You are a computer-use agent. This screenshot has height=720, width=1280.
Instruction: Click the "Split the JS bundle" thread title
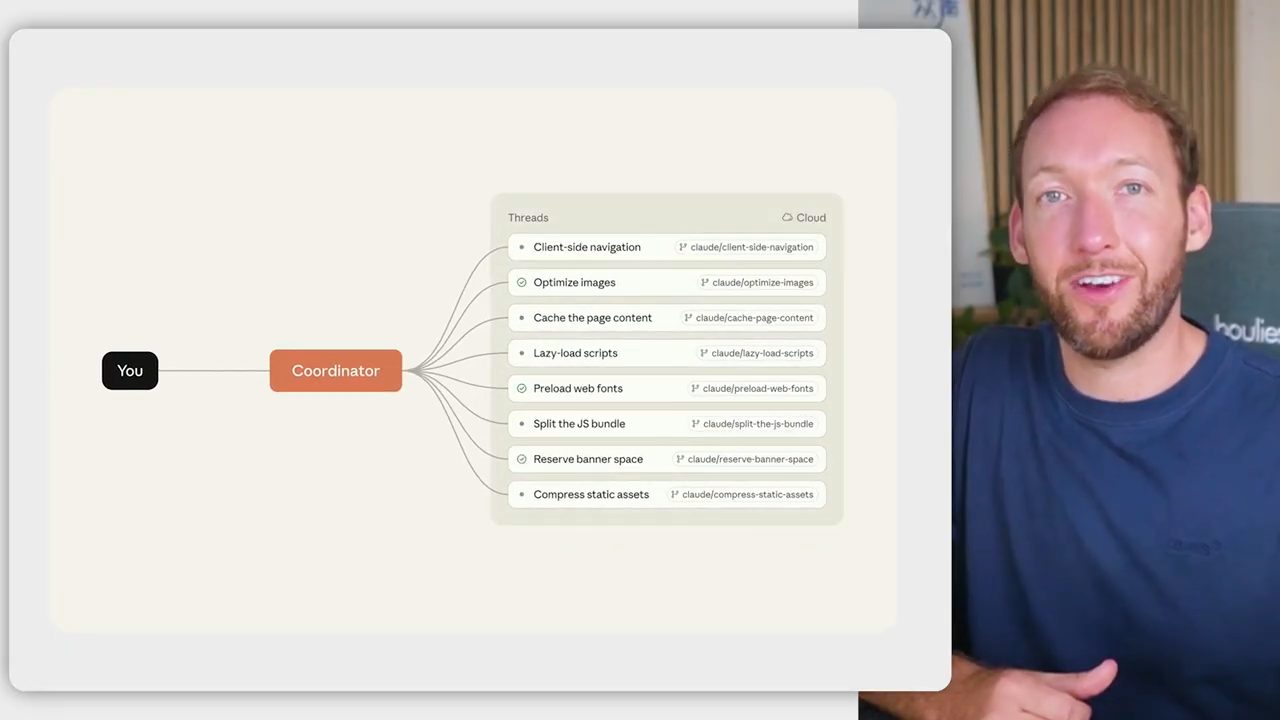579,424
